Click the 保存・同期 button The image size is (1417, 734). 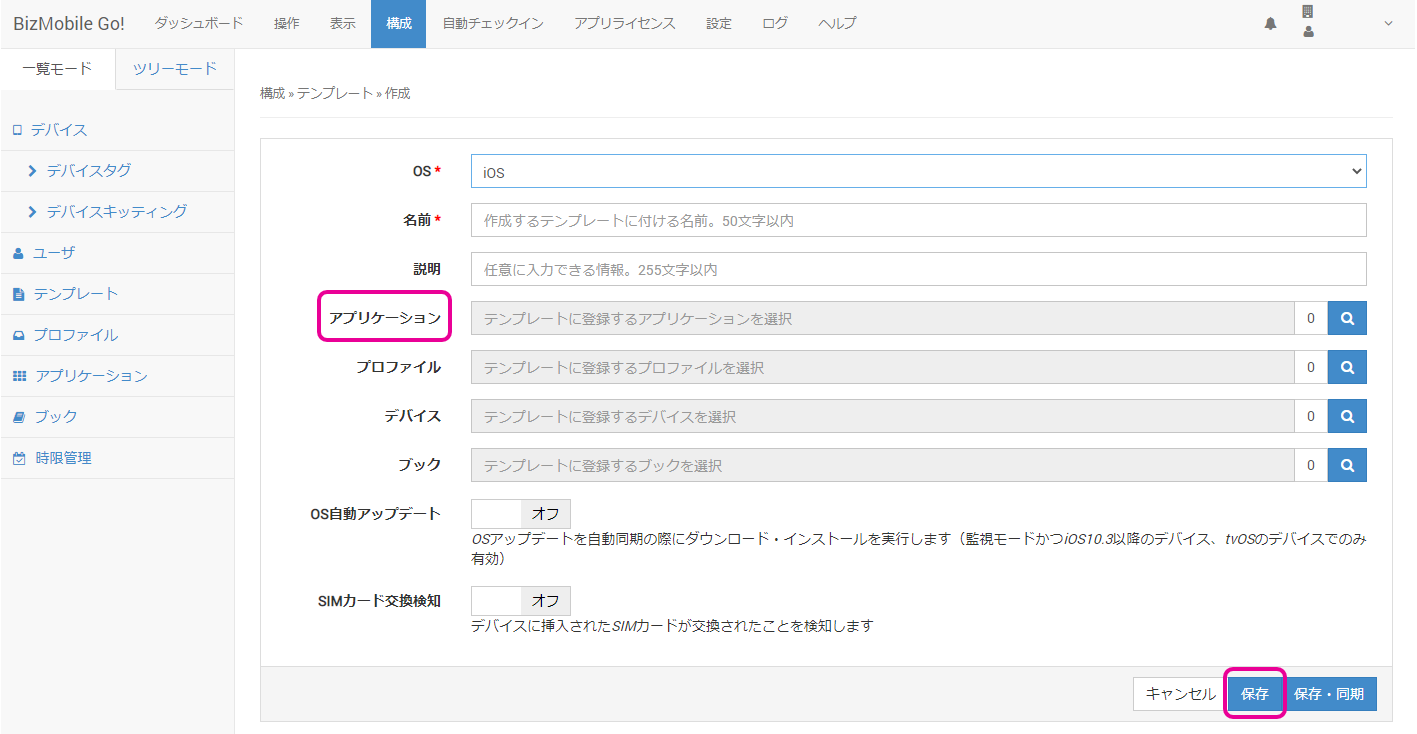coord(1328,694)
